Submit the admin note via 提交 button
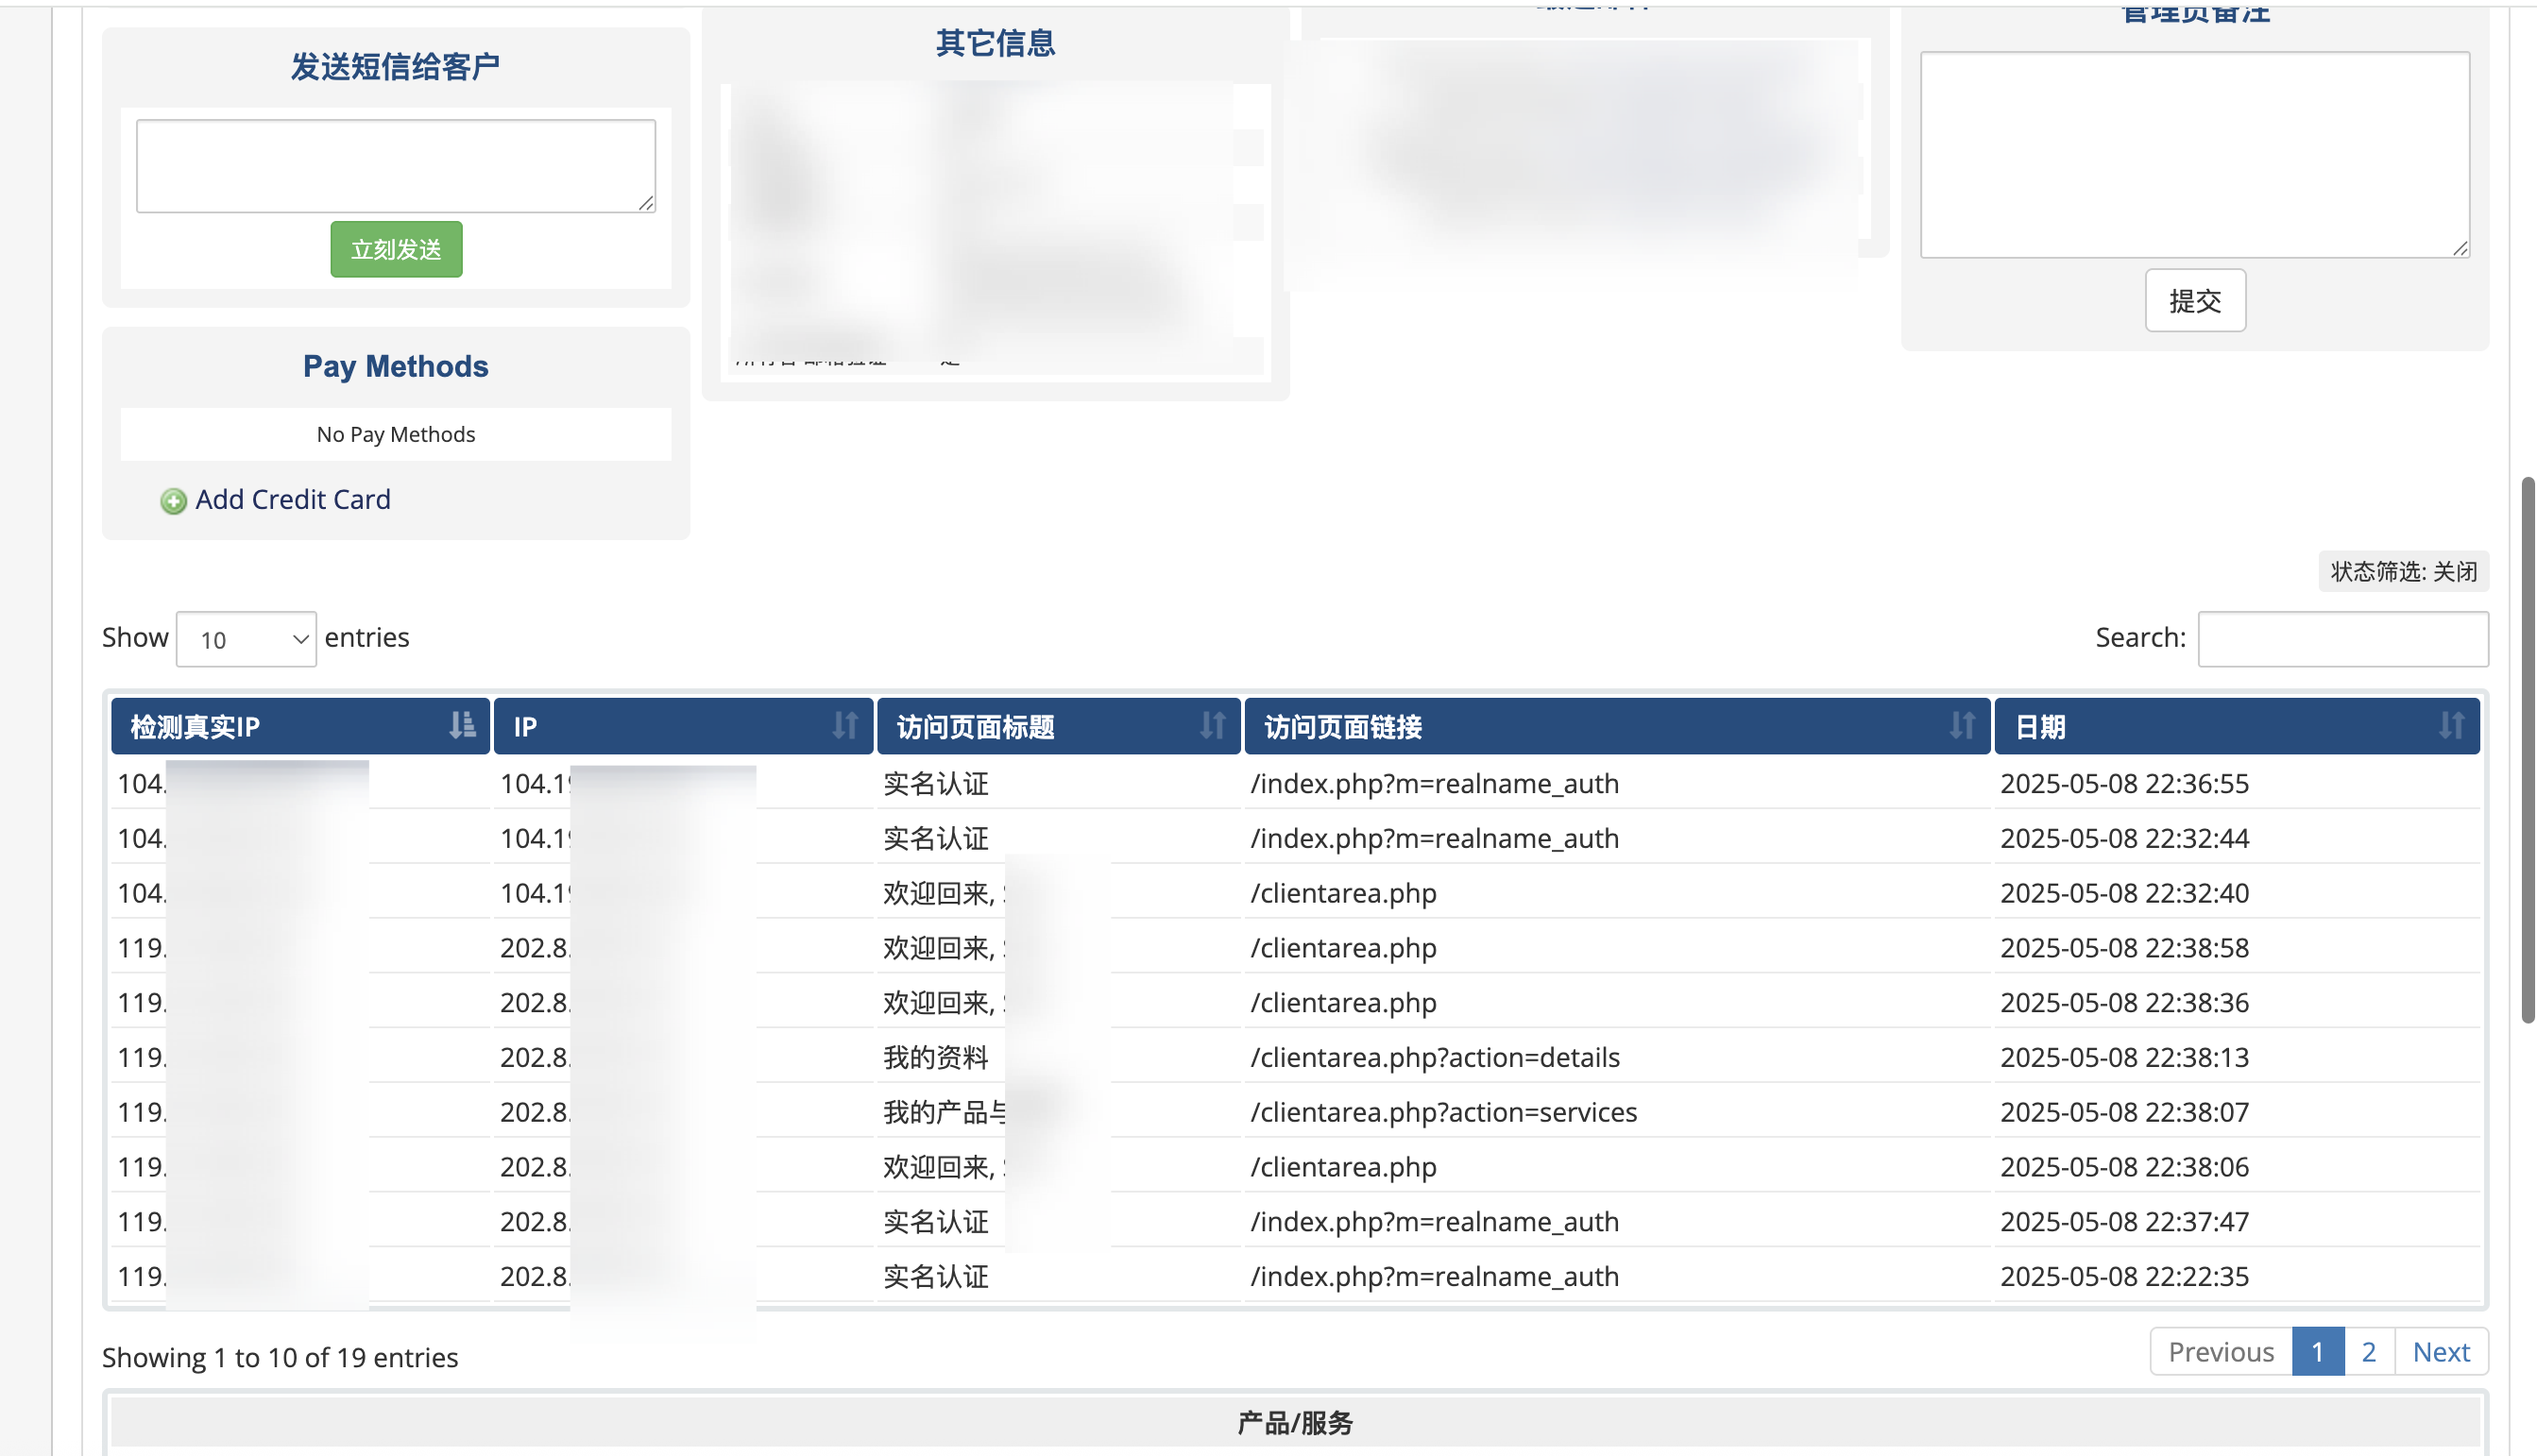Screen dimensions: 2537x1456 click(x=2195, y=300)
